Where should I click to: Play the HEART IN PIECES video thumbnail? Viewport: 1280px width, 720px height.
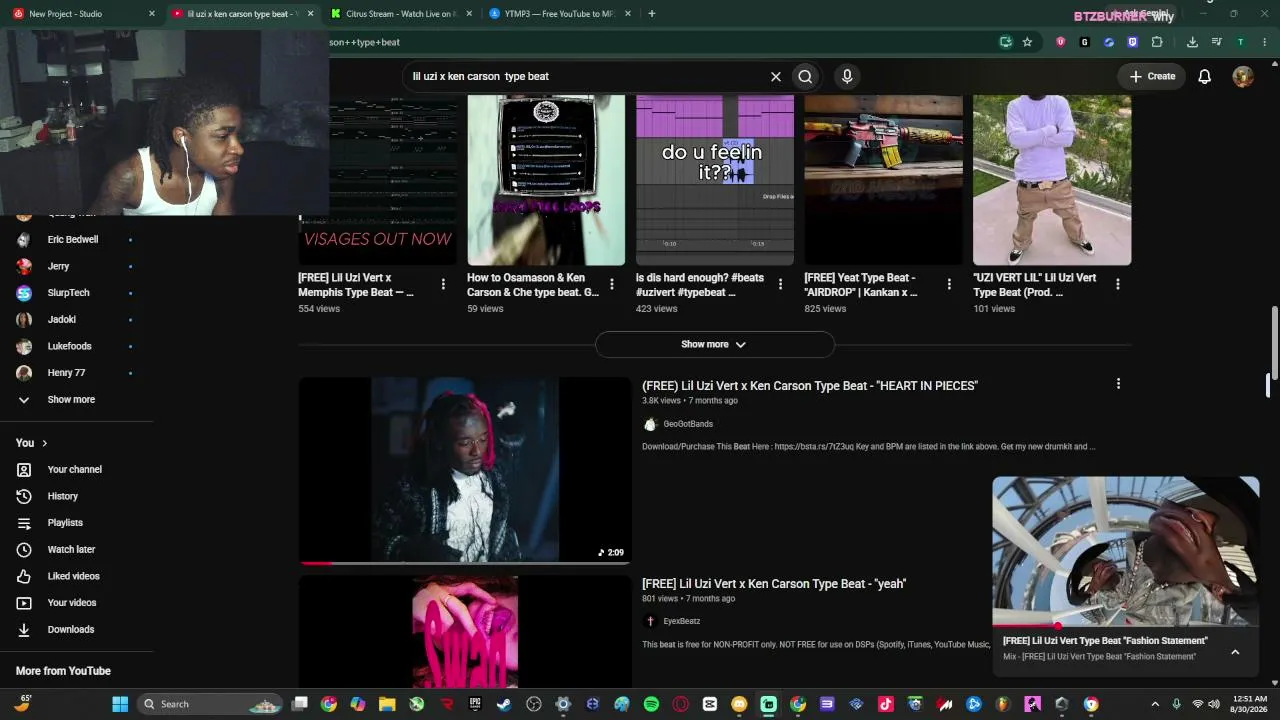coord(465,470)
